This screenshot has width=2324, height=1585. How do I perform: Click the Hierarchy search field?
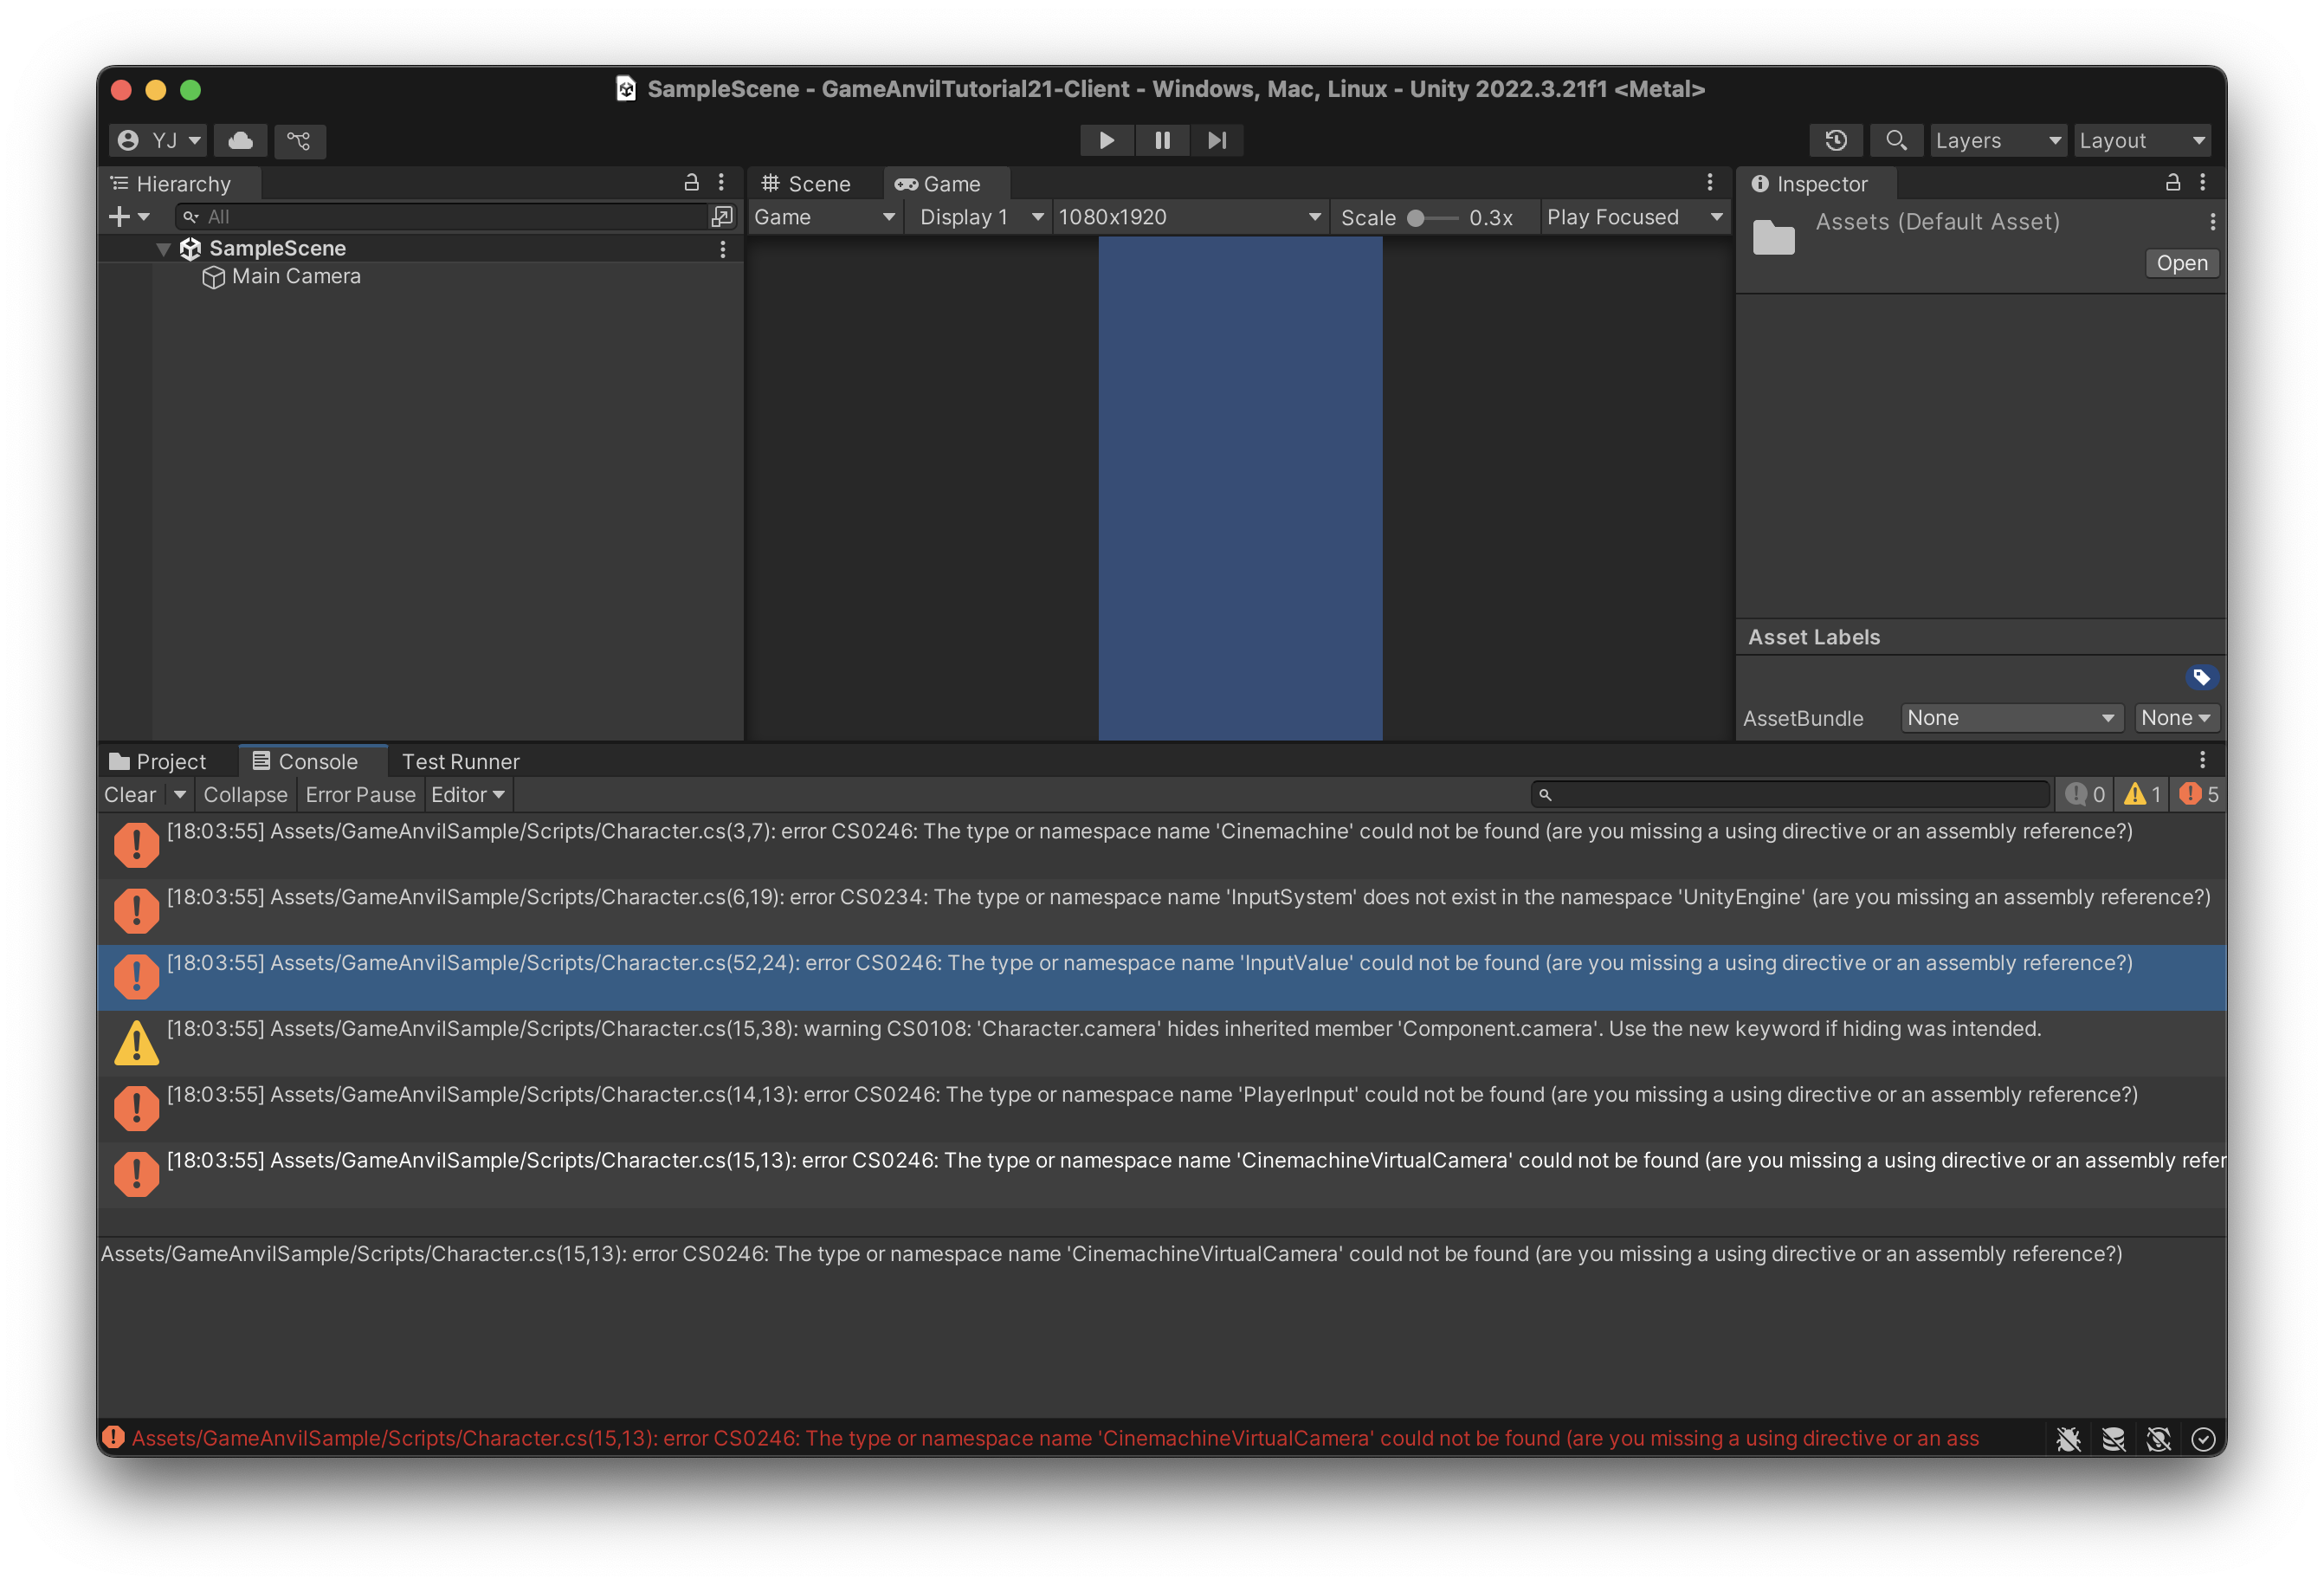[441, 216]
